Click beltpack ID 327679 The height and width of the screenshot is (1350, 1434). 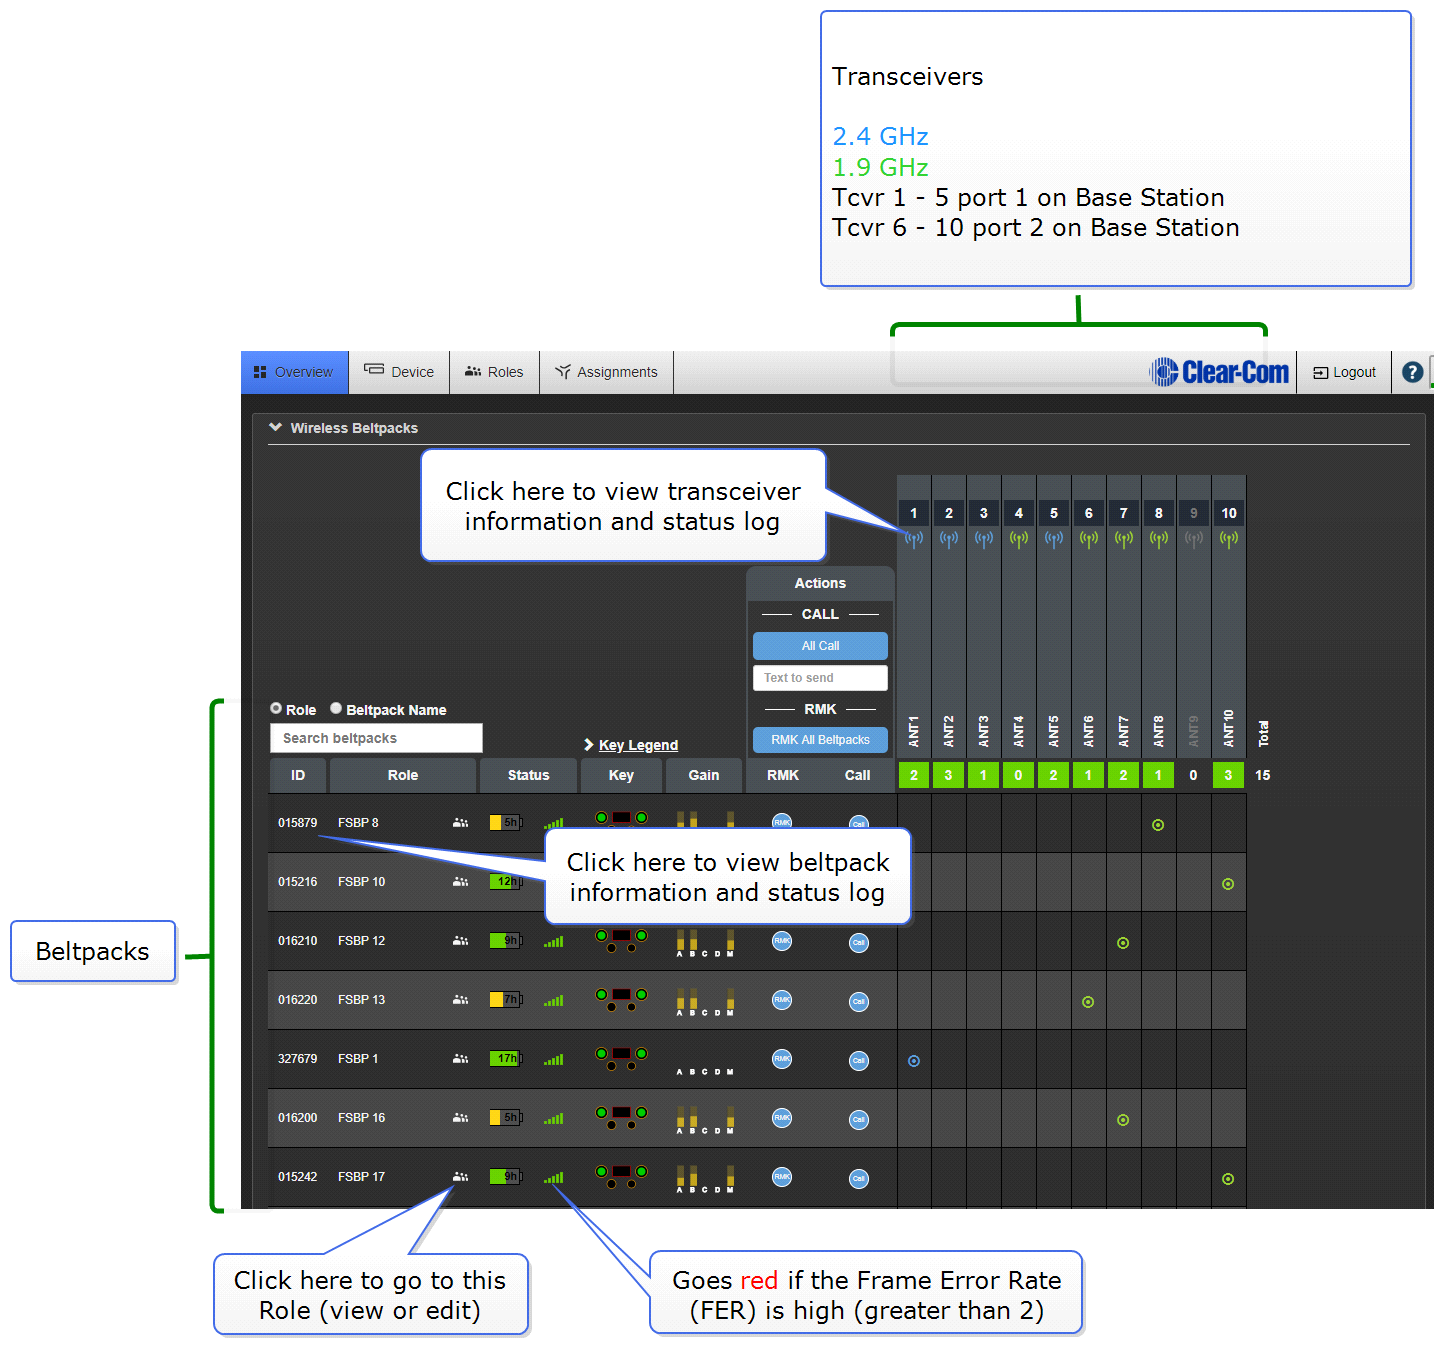(297, 1059)
